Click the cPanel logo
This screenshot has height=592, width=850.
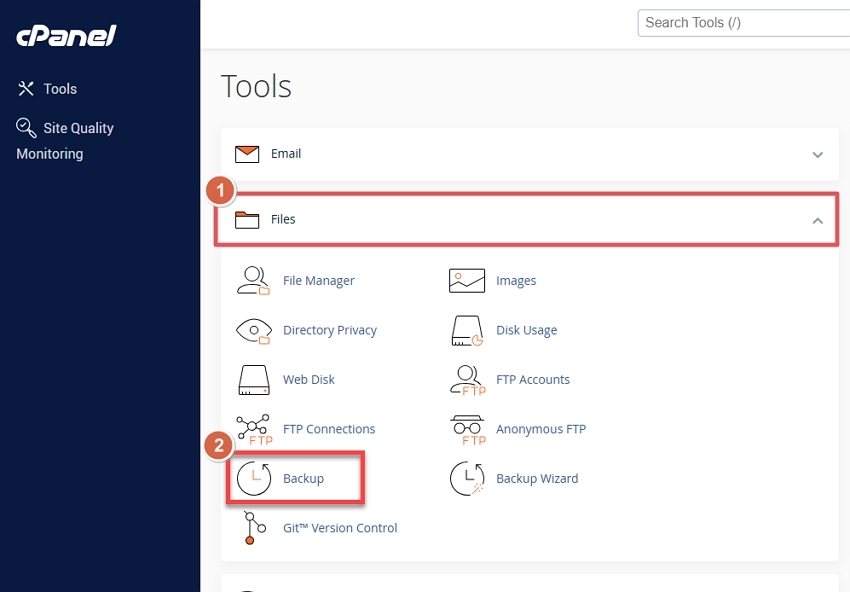pos(66,36)
